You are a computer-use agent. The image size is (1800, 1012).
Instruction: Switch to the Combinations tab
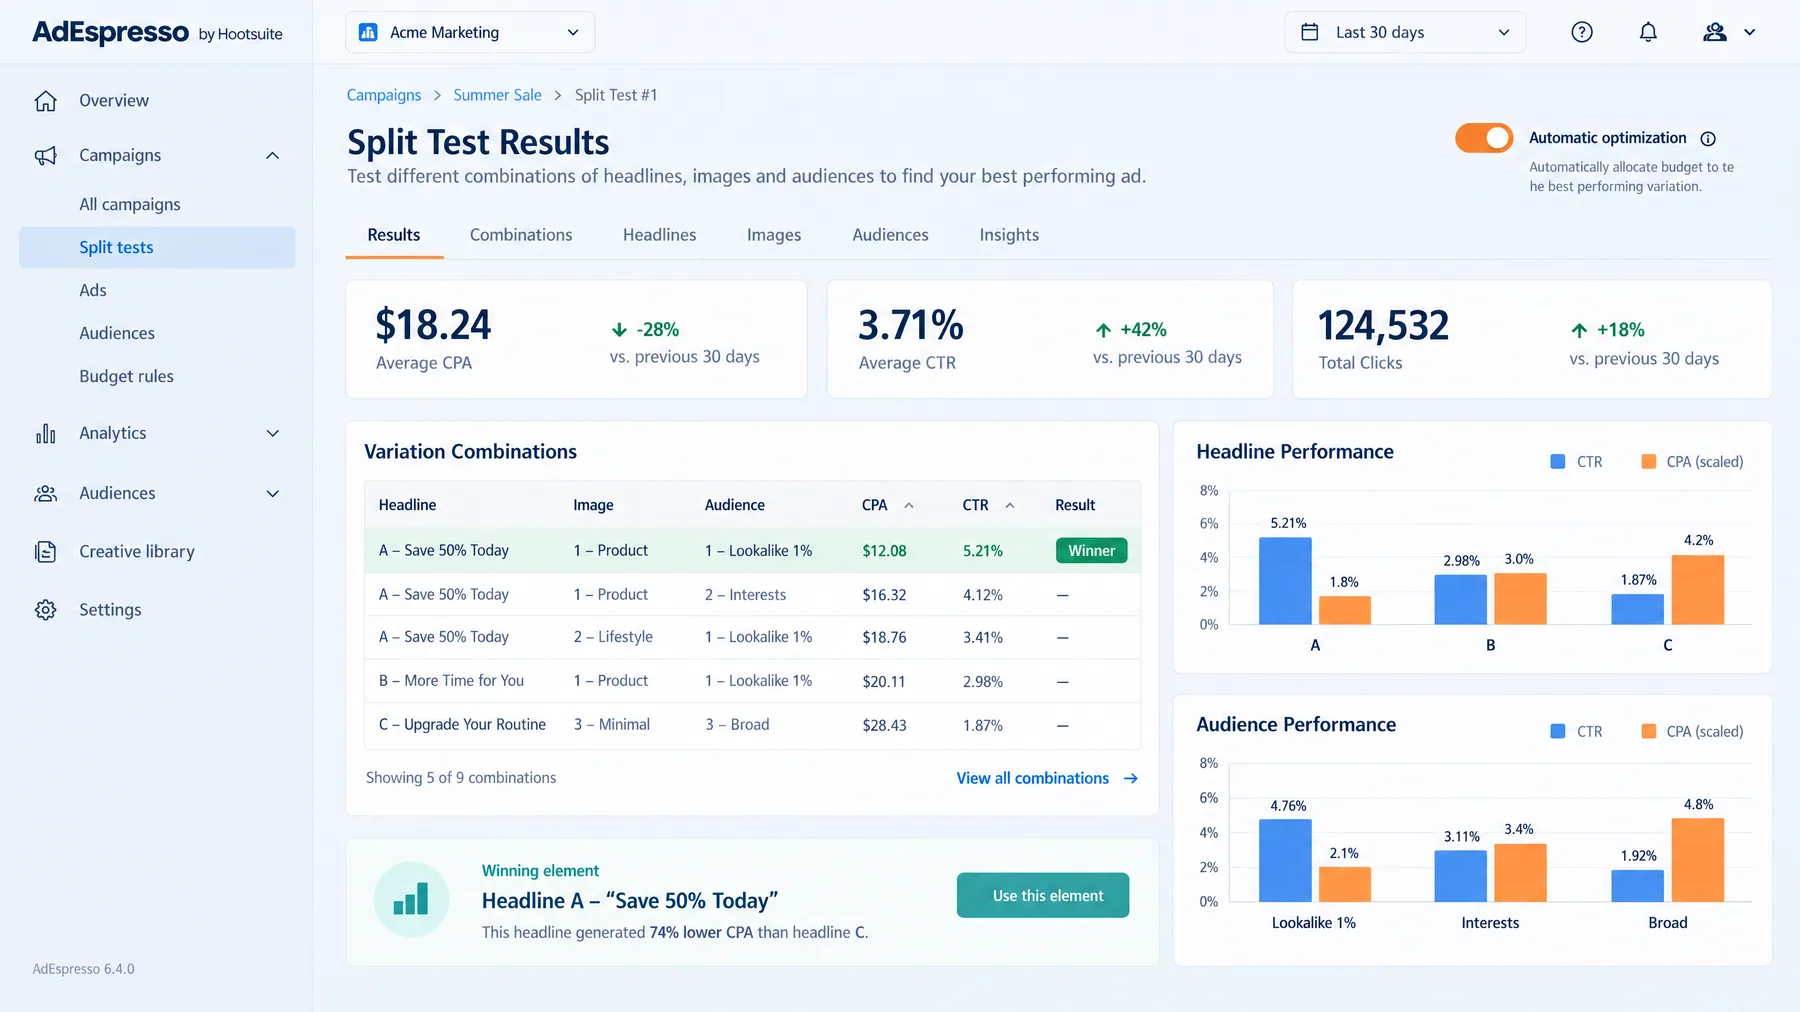pos(521,236)
